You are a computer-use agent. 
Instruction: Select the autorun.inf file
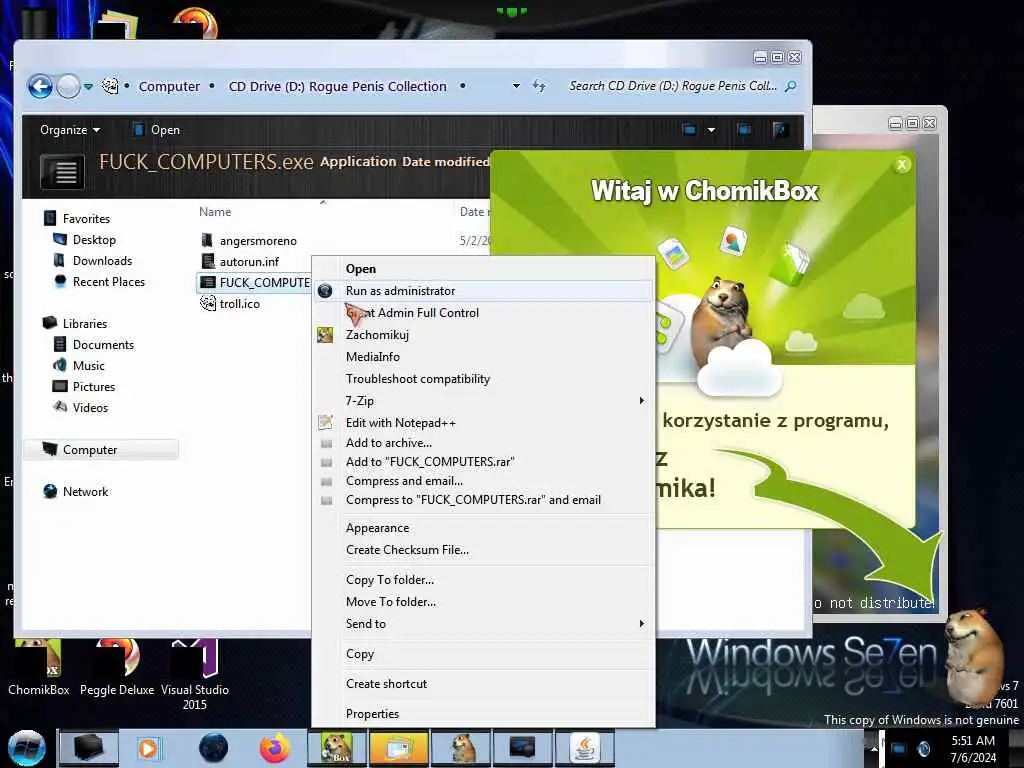(249, 262)
